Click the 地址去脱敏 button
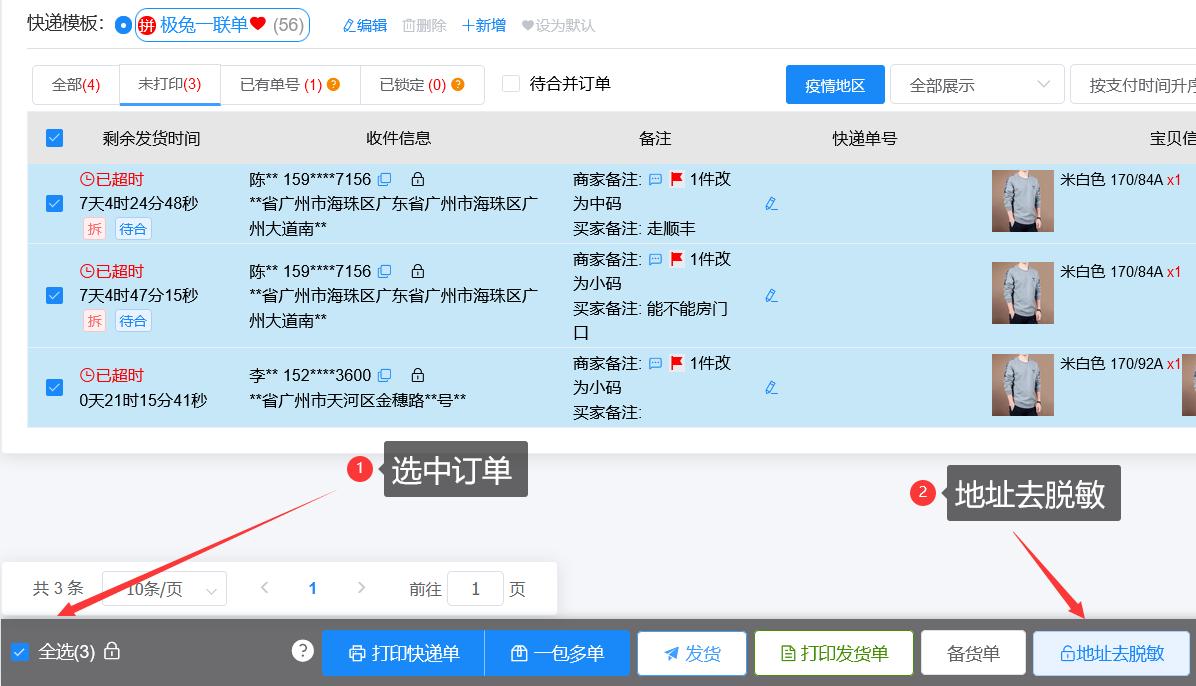This screenshot has width=1196, height=686. [x=1112, y=653]
